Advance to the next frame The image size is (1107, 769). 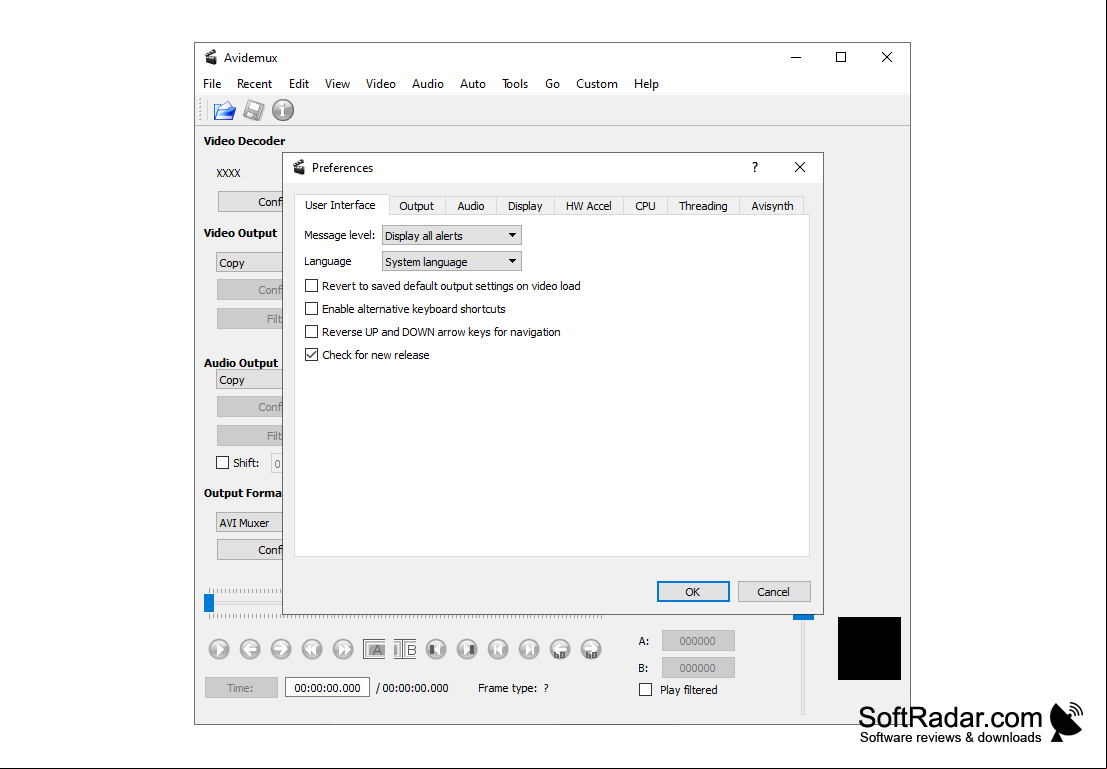(x=281, y=649)
